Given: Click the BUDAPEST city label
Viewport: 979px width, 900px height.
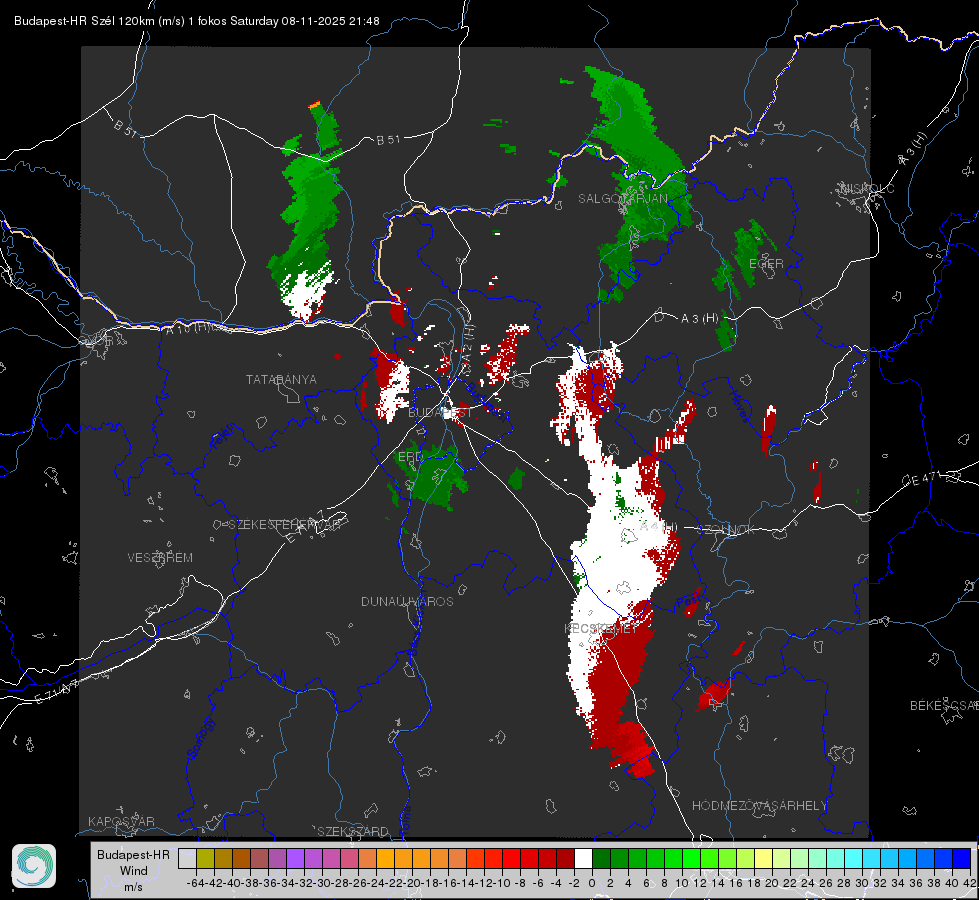Looking at the screenshot, I should tap(440, 413).
